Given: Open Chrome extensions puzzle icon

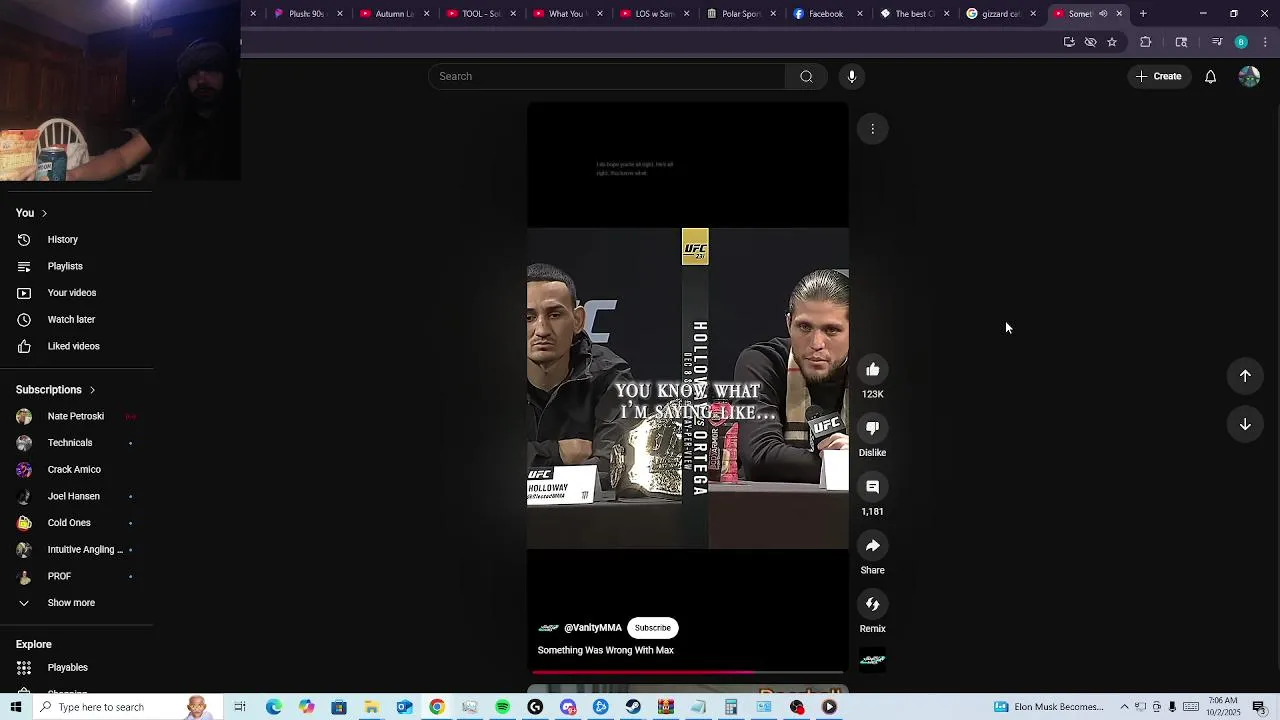Looking at the screenshot, I should point(1146,42).
